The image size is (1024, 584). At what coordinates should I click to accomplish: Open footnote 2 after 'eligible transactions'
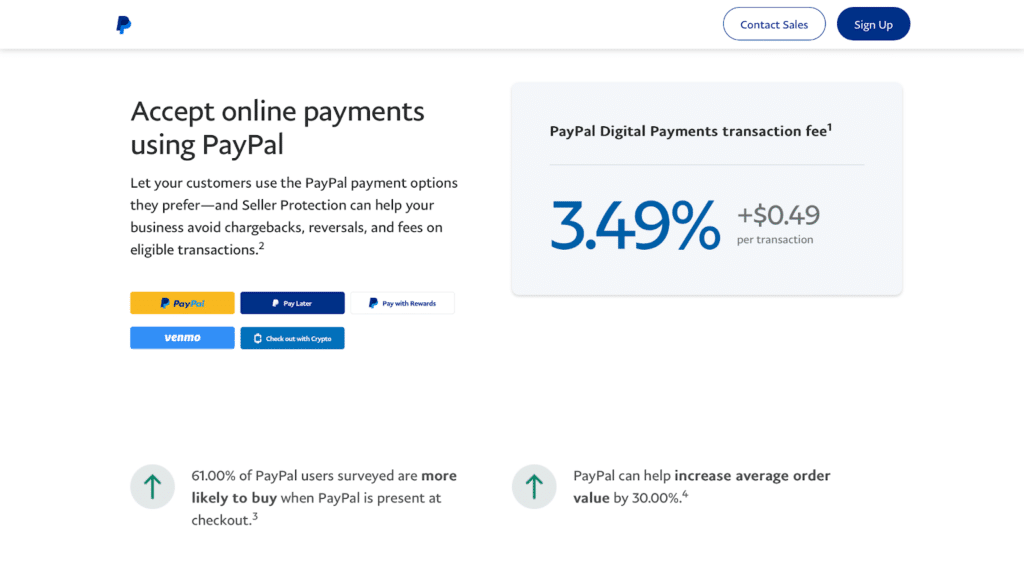(261, 245)
